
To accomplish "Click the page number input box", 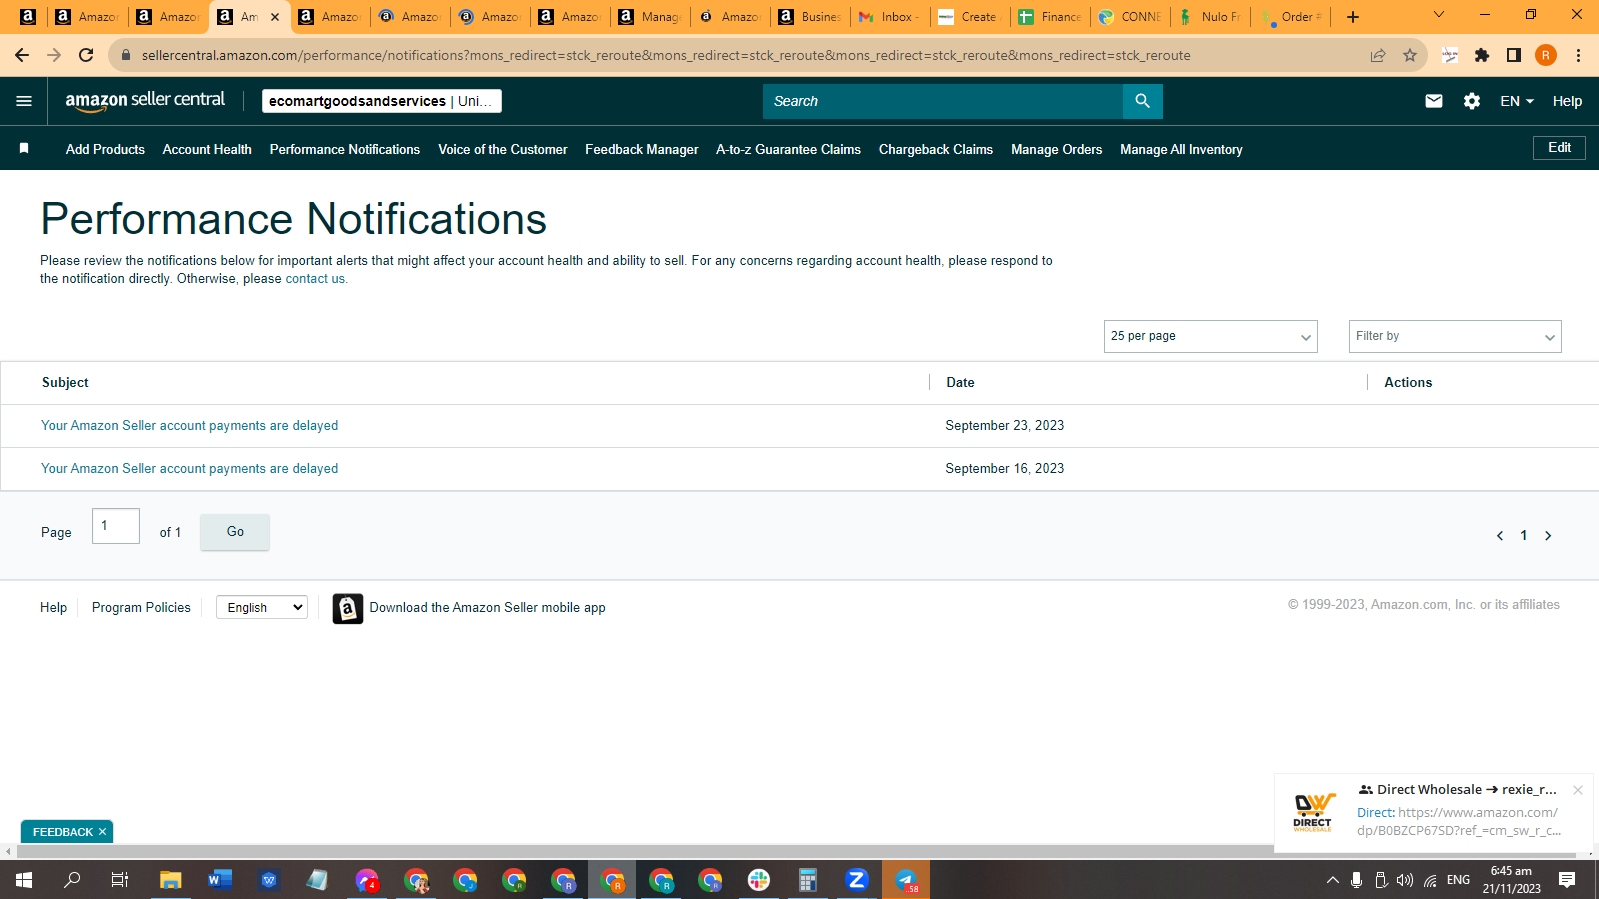I will coord(116,526).
